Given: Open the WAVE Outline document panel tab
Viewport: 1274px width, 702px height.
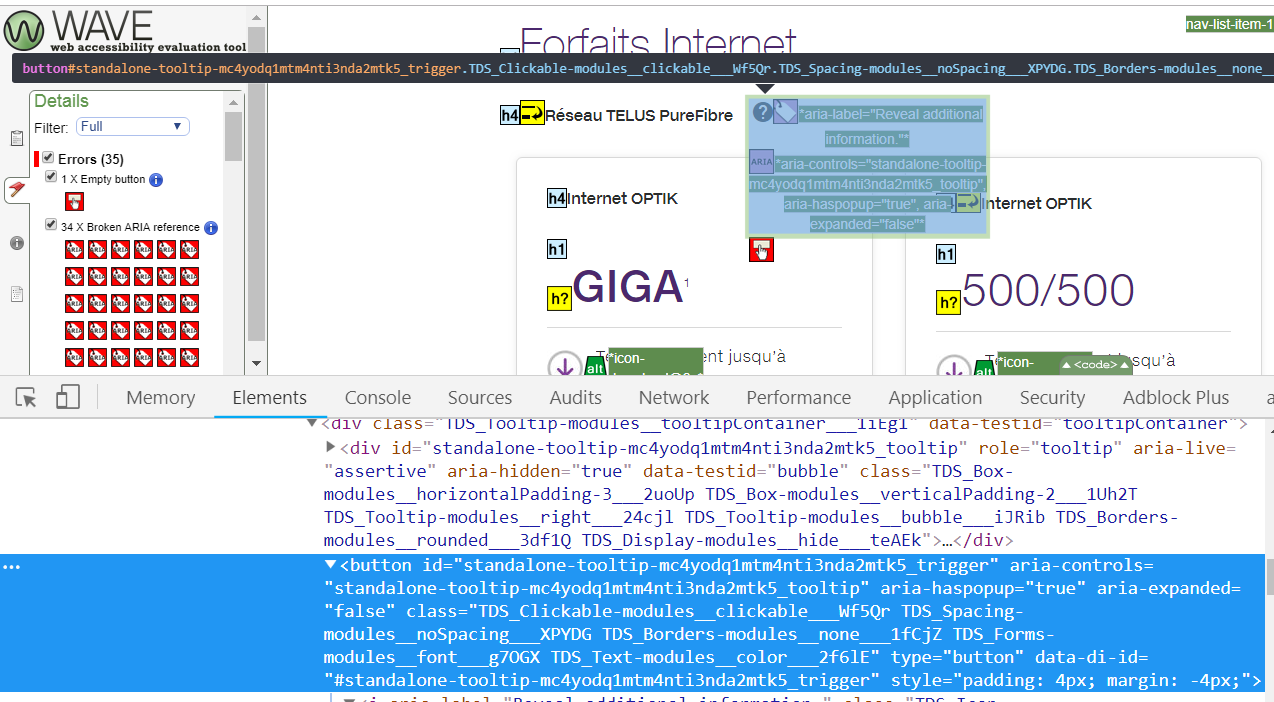Looking at the screenshot, I should [16, 294].
